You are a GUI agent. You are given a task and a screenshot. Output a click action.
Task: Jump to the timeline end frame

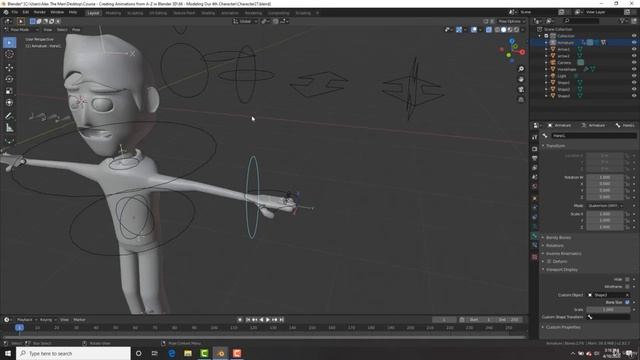click(x=282, y=320)
